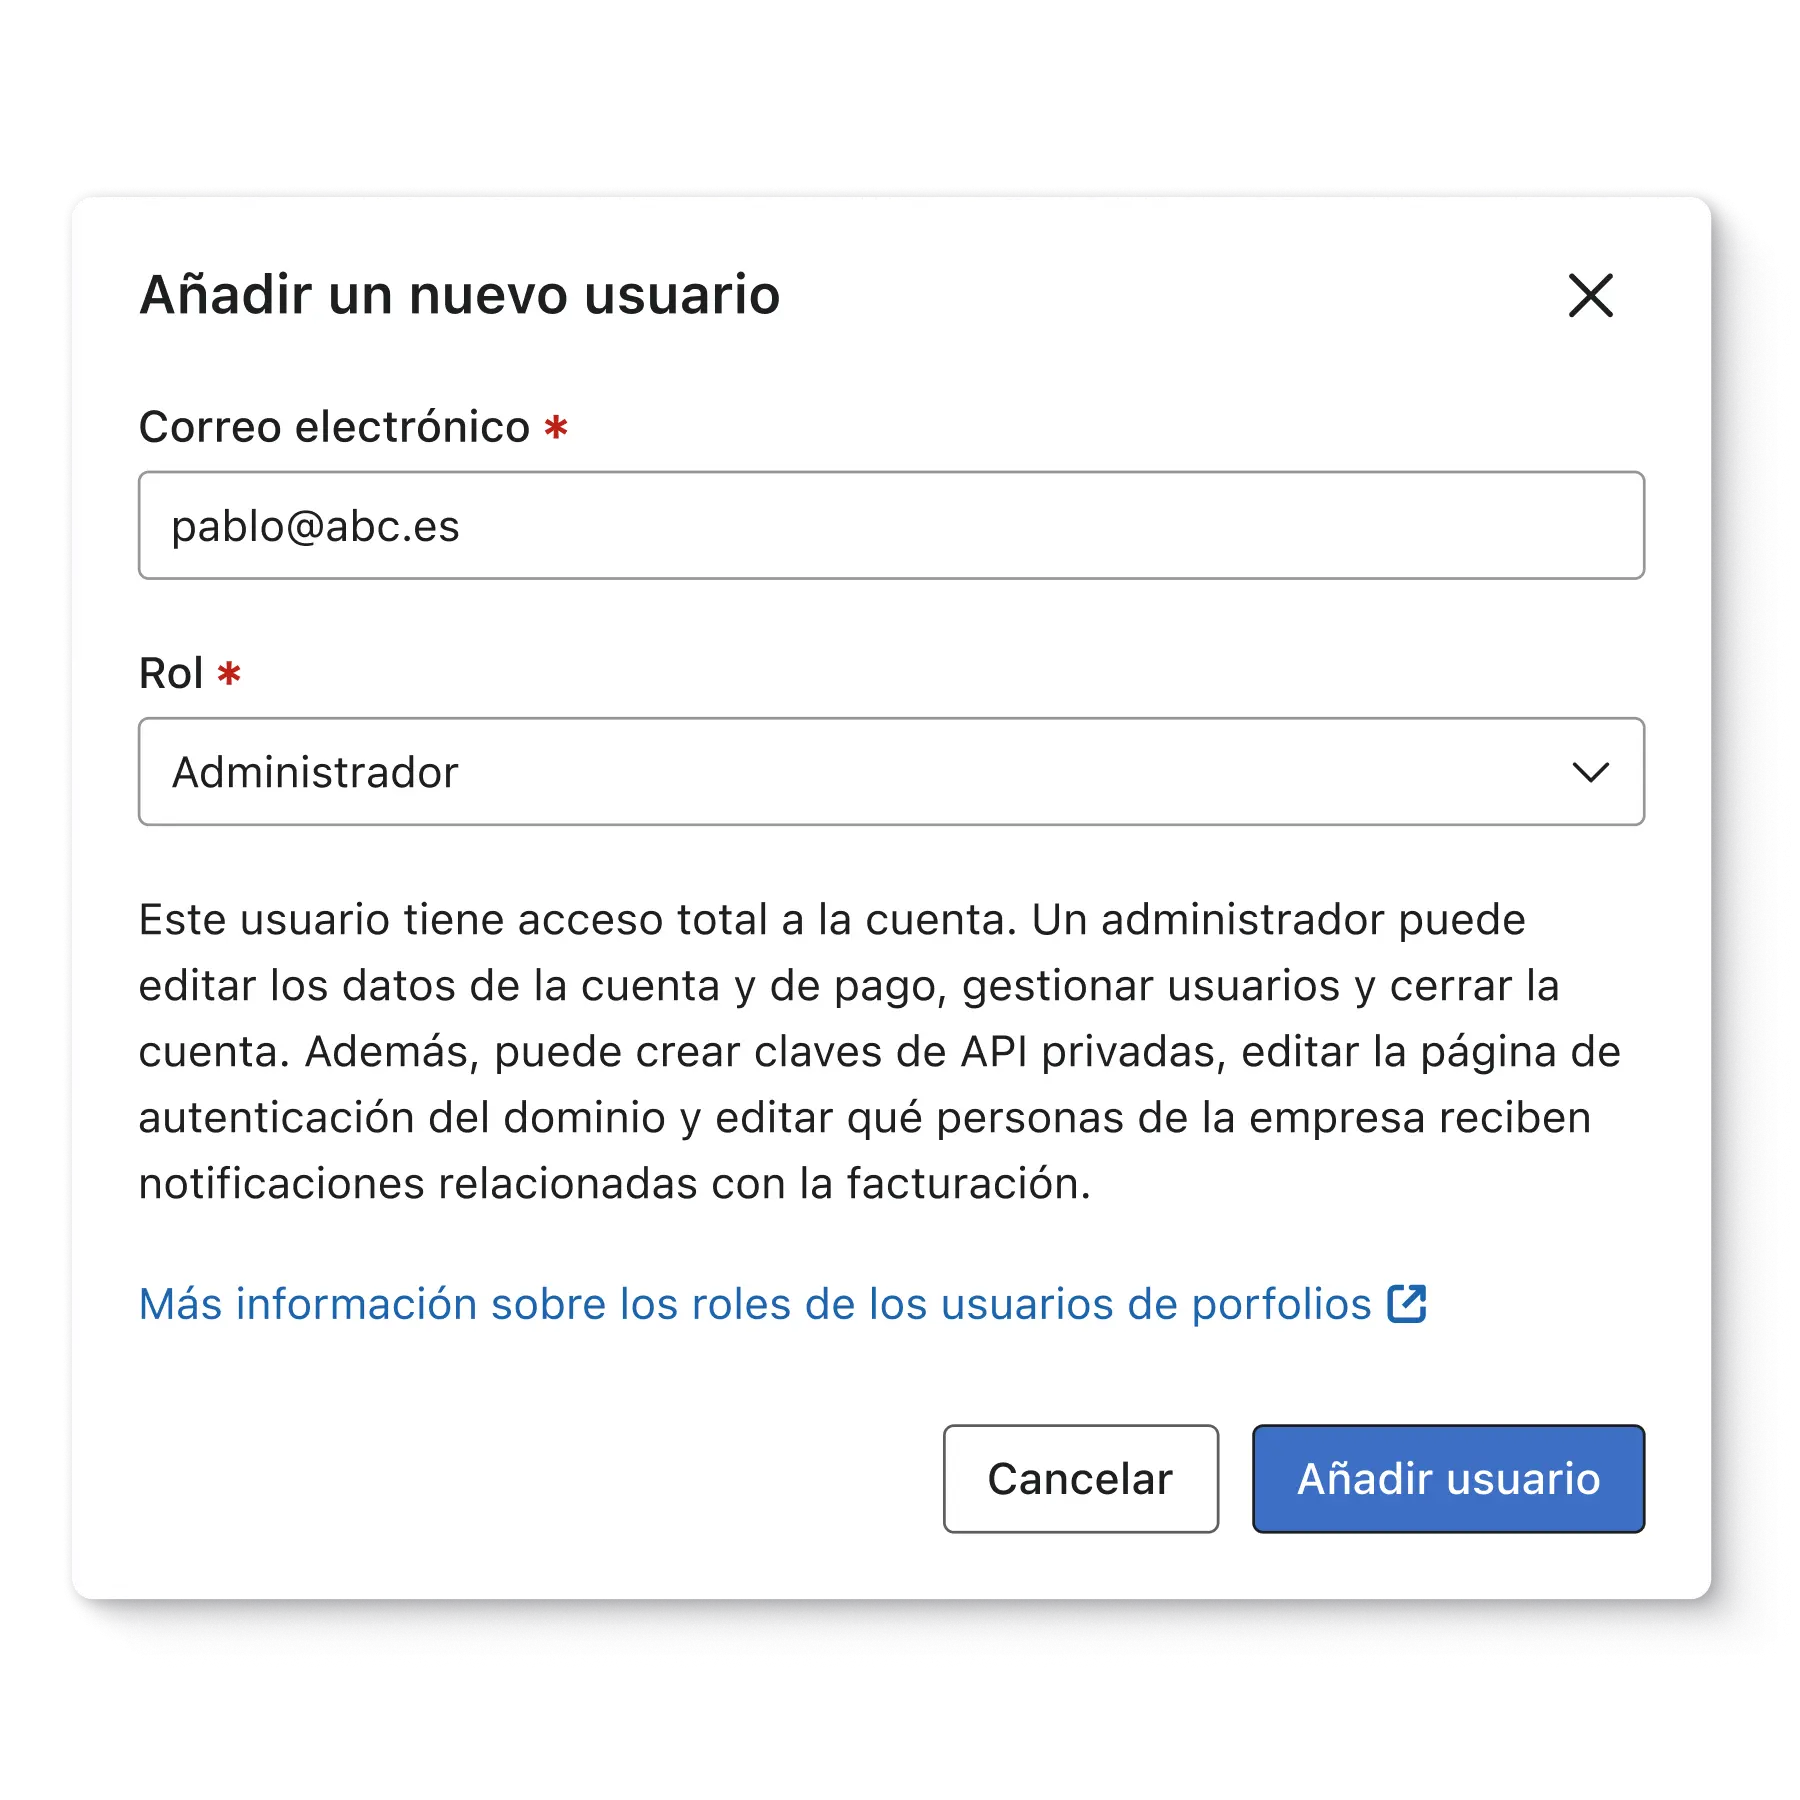Close the Añadir un nuevo usuario dialog

coord(1590,295)
